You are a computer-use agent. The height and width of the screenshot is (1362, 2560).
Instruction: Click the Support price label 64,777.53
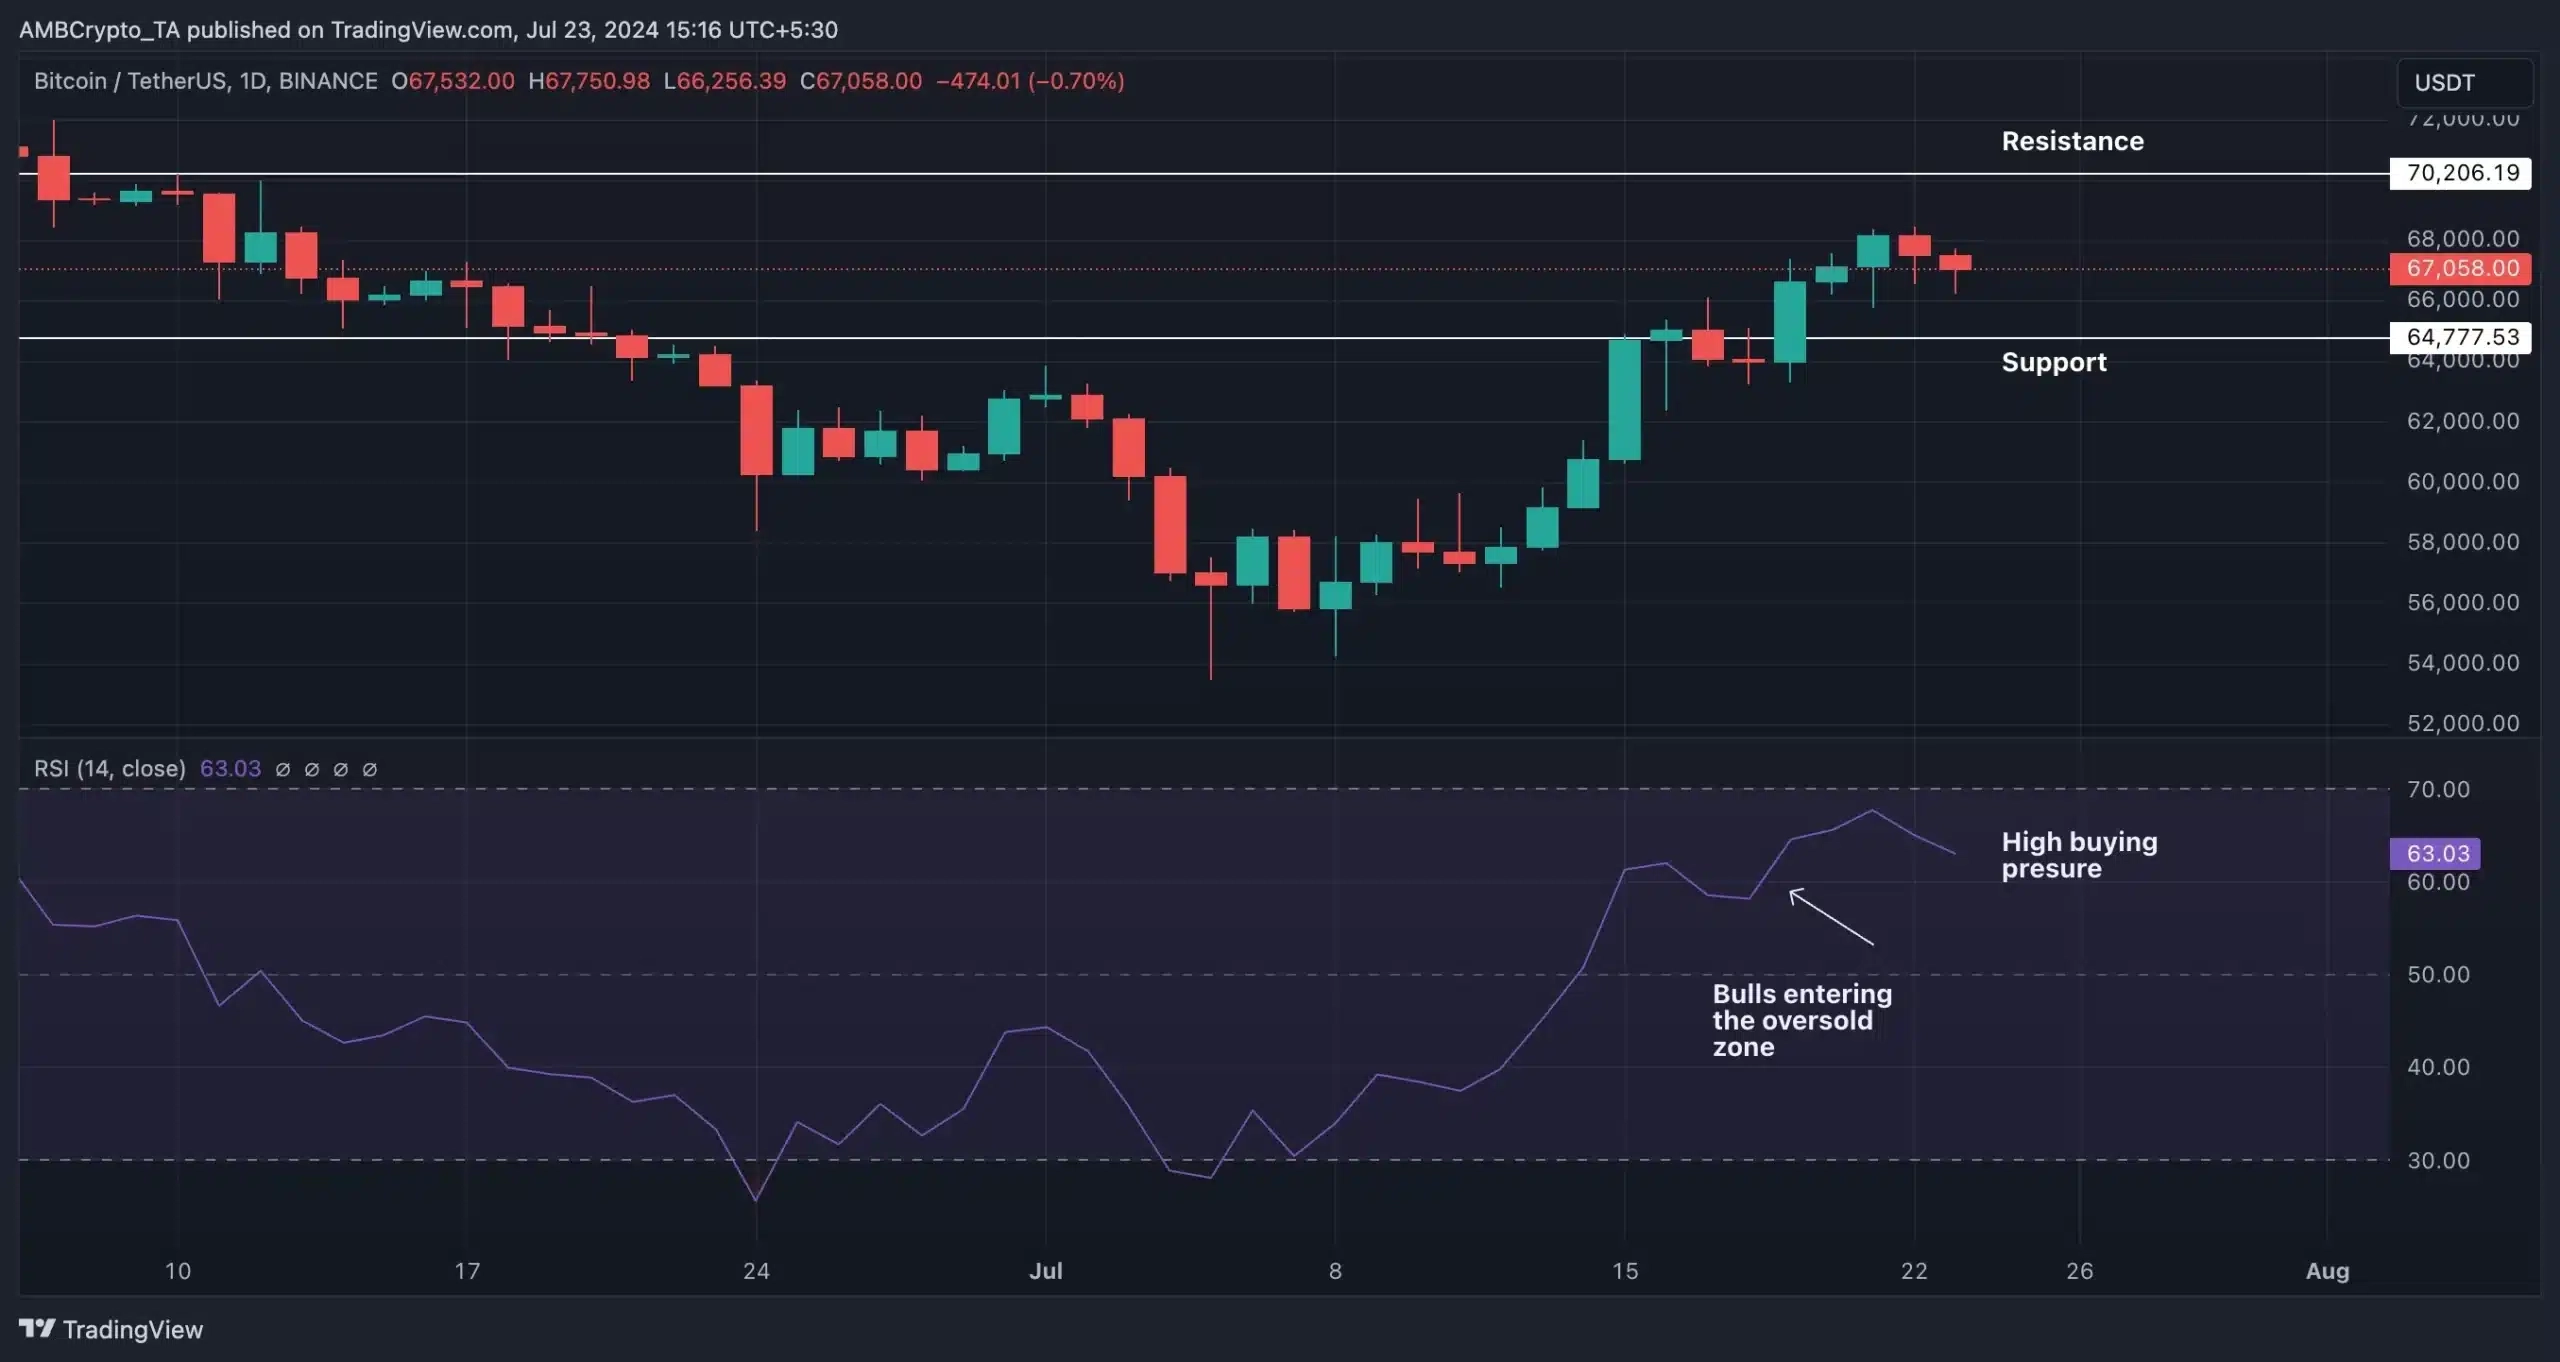(2461, 337)
